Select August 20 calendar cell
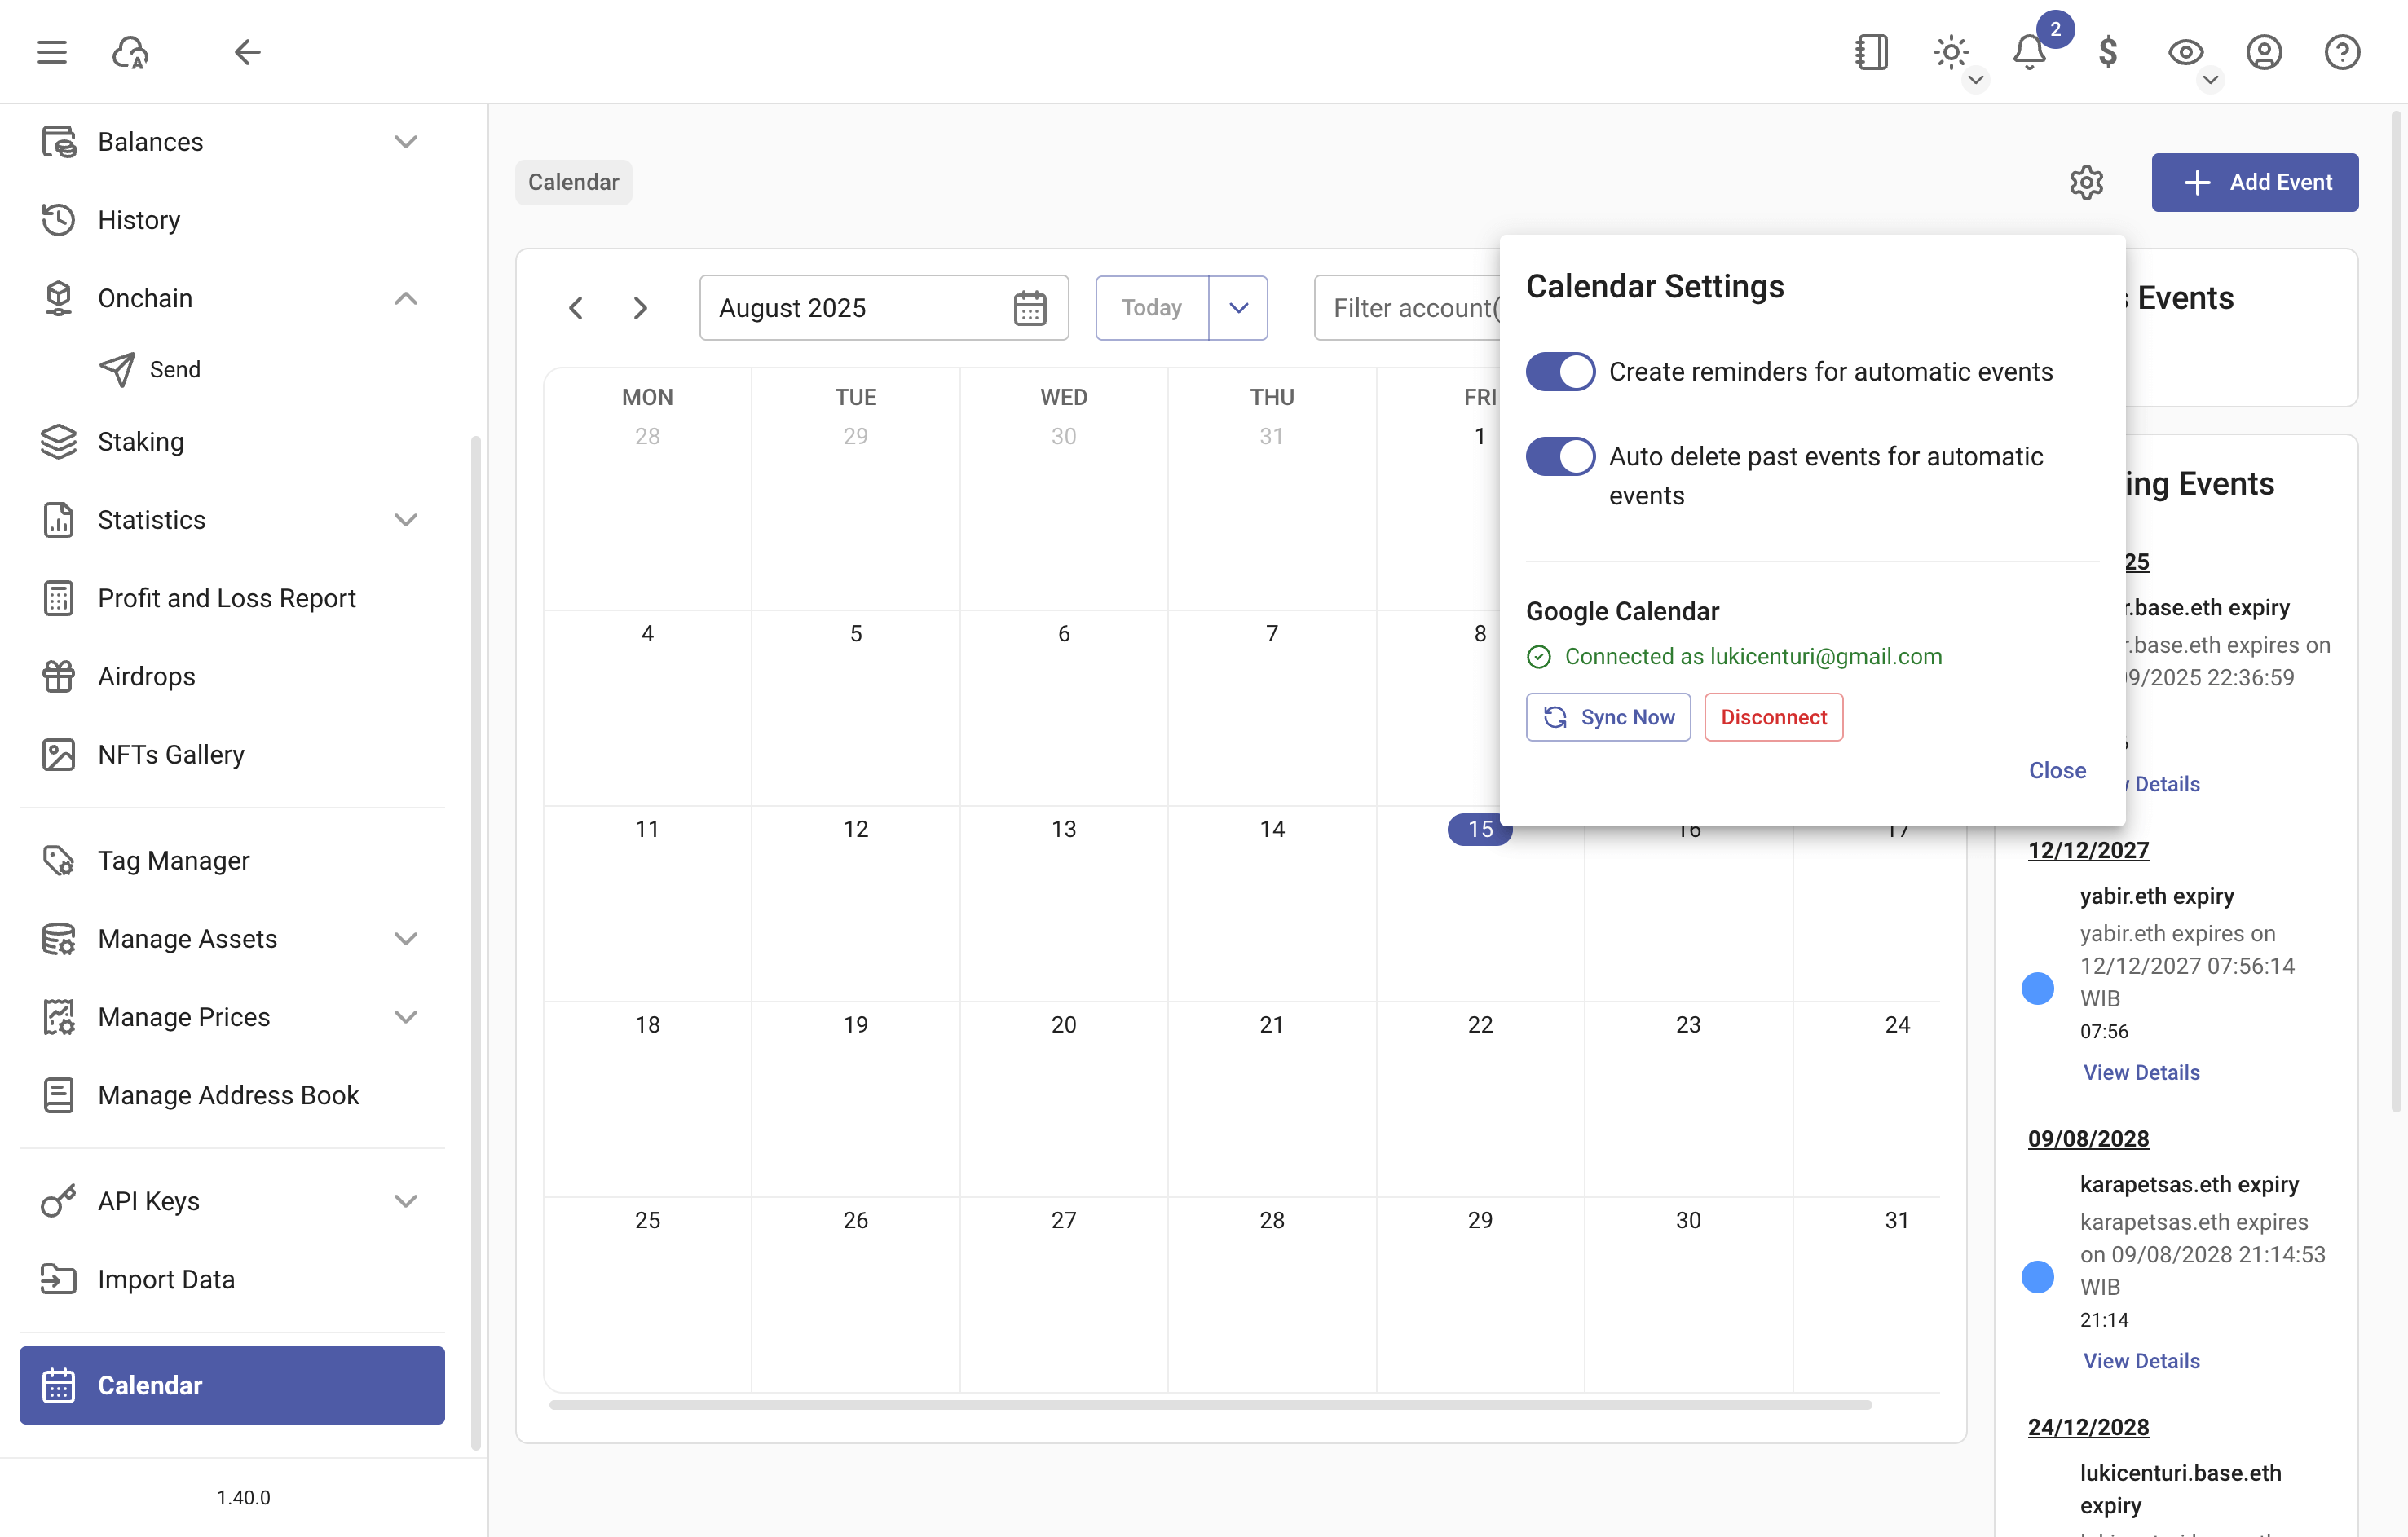2408x1537 pixels. pyautogui.click(x=1063, y=1098)
